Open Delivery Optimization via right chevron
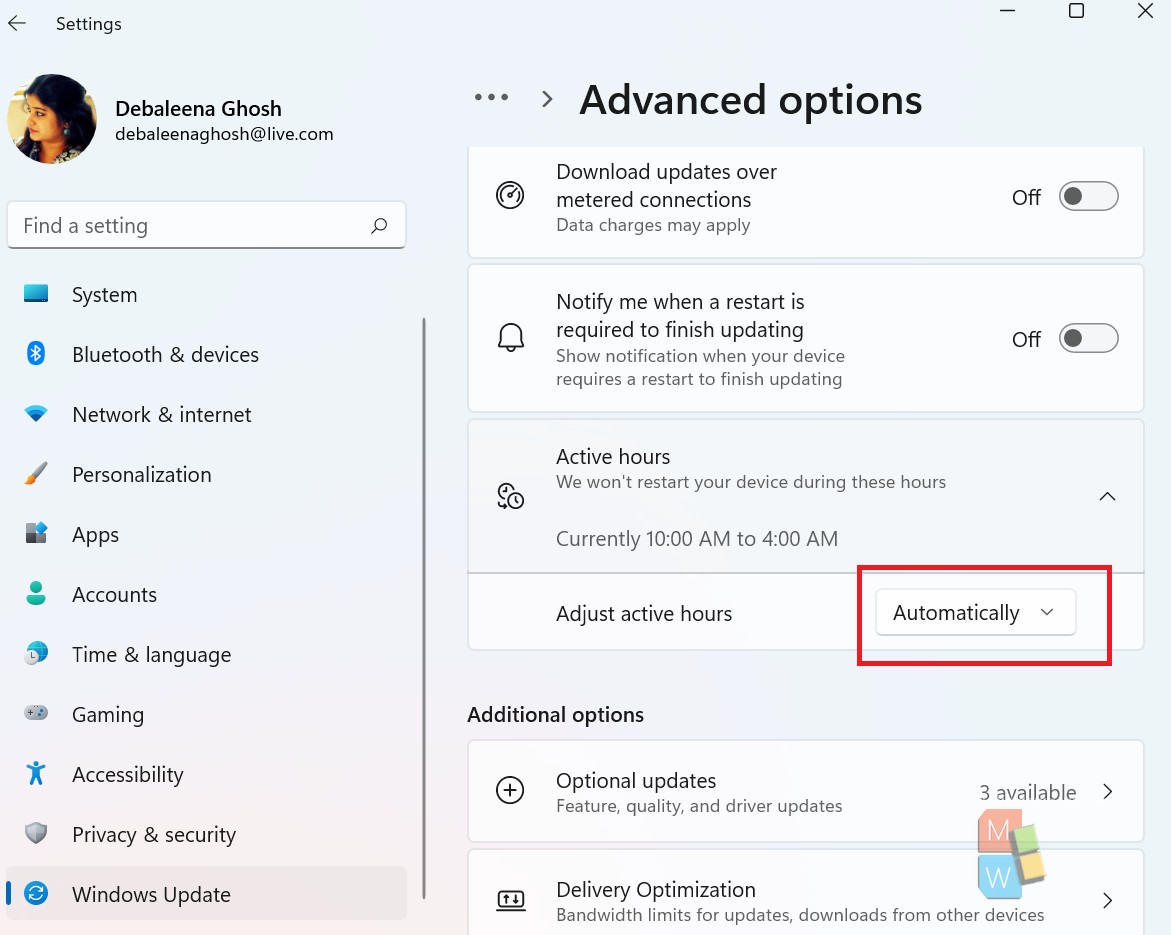Screen dimensions: 1171x935 (x=1108, y=901)
